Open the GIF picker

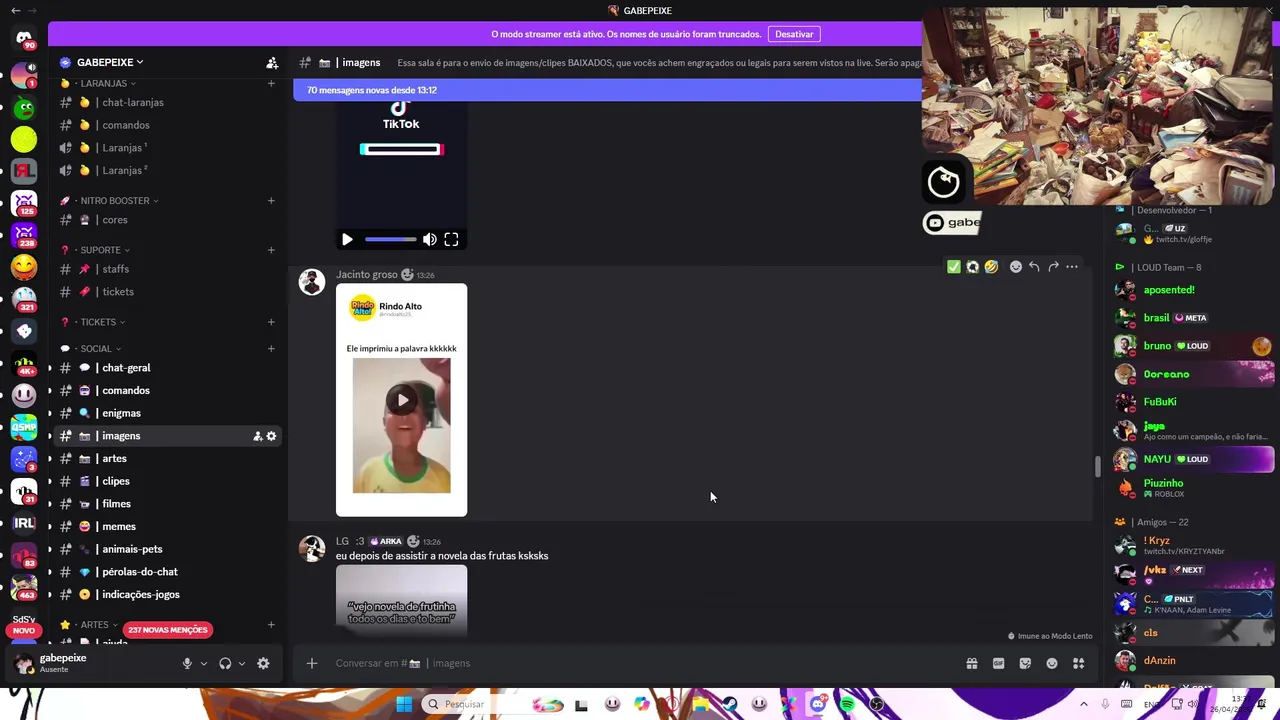(998, 663)
